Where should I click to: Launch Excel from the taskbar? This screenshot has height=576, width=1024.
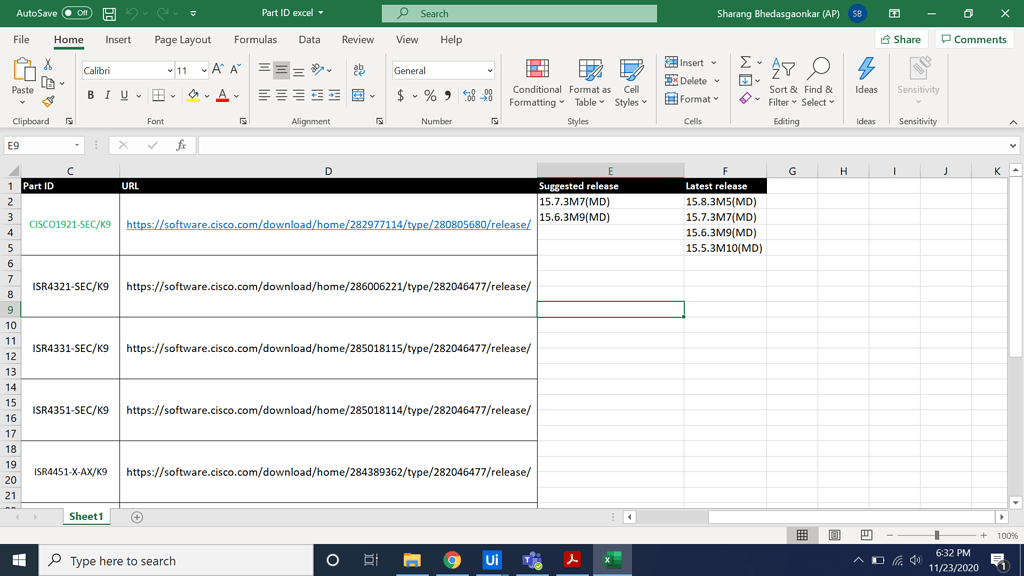point(612,560)
